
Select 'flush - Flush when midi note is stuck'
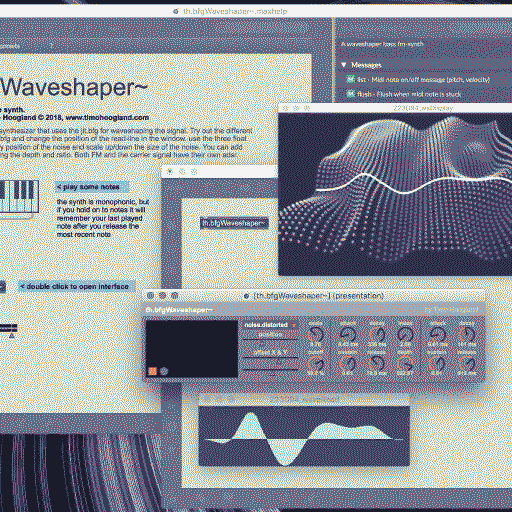click(409, 94)
